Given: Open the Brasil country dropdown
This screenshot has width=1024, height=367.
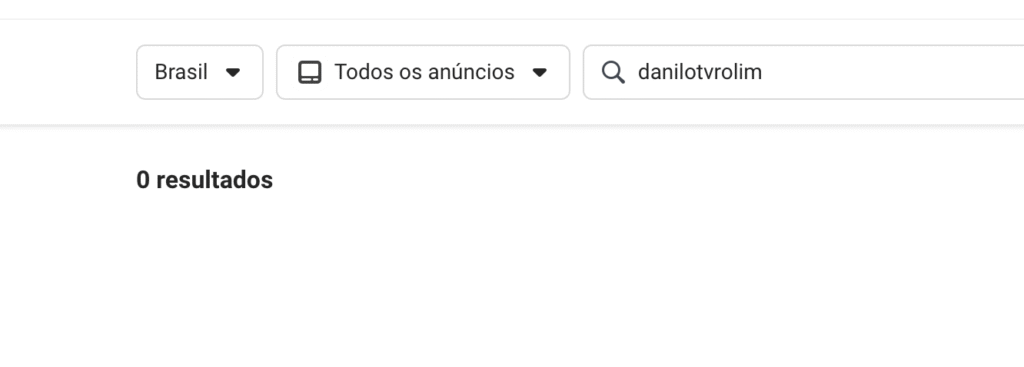Looking at the screenshot, I should pyautogui.click(x=200, y=72).
